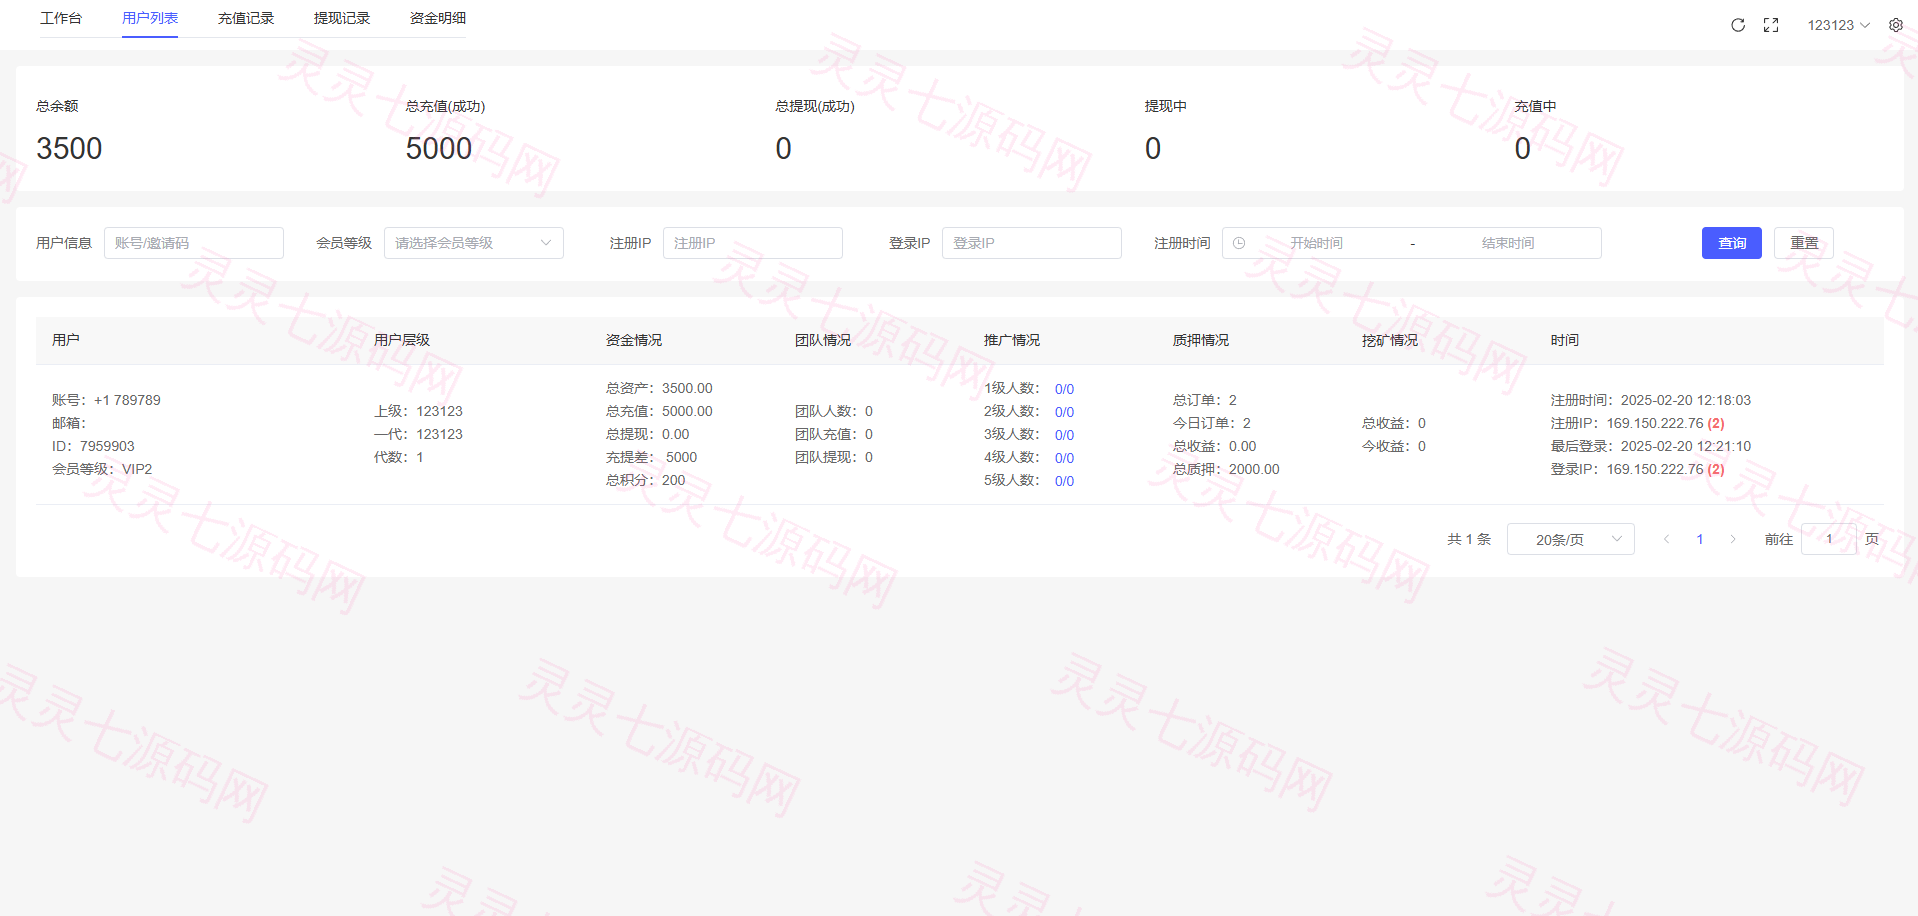Open the 充值记录 tab
This screenshot has height=916, width=1918.
tap(246, 18)
